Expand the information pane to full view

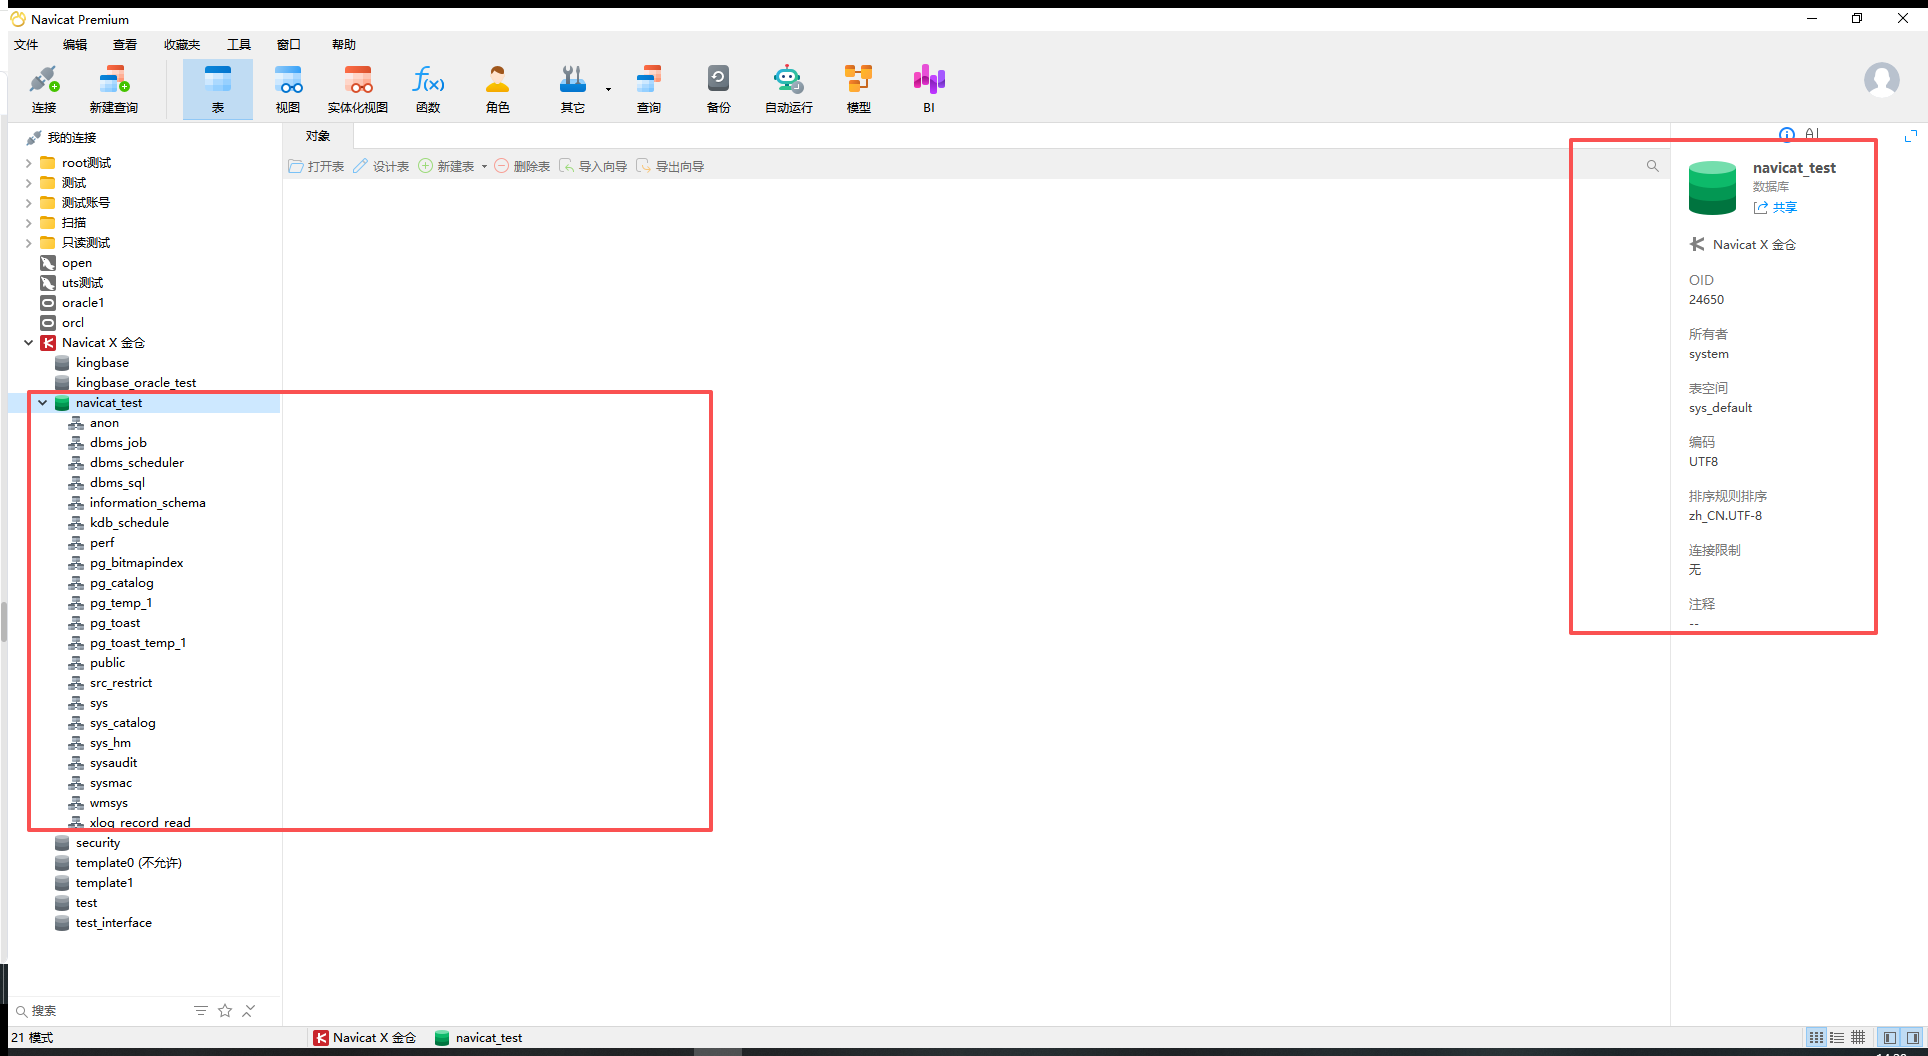(x=1911, y=135)
